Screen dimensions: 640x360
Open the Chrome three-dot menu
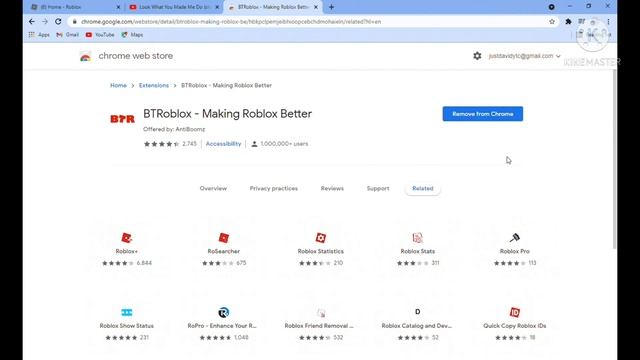608,22
